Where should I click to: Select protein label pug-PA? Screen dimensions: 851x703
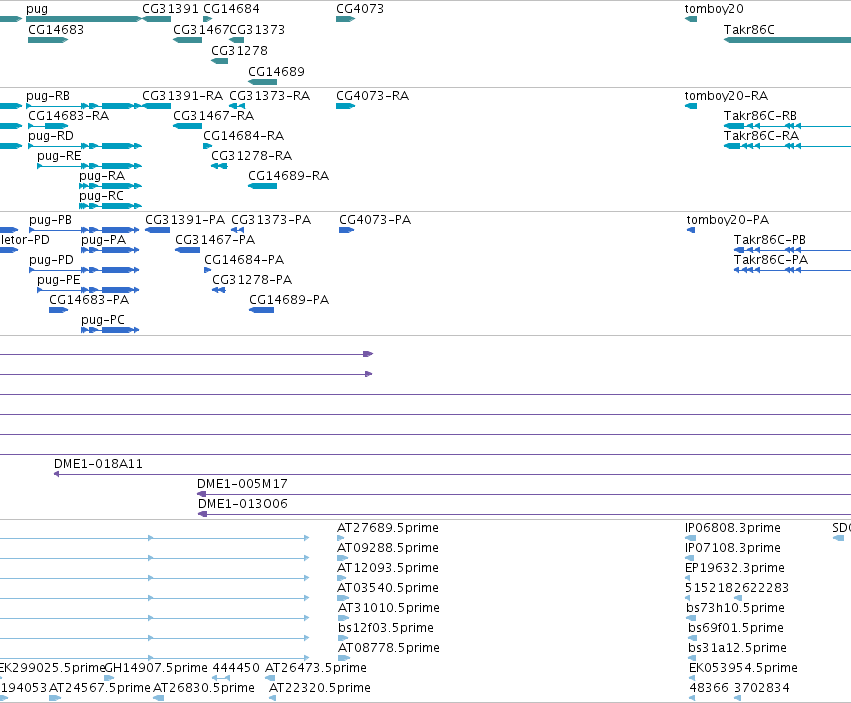coord(104,240)
